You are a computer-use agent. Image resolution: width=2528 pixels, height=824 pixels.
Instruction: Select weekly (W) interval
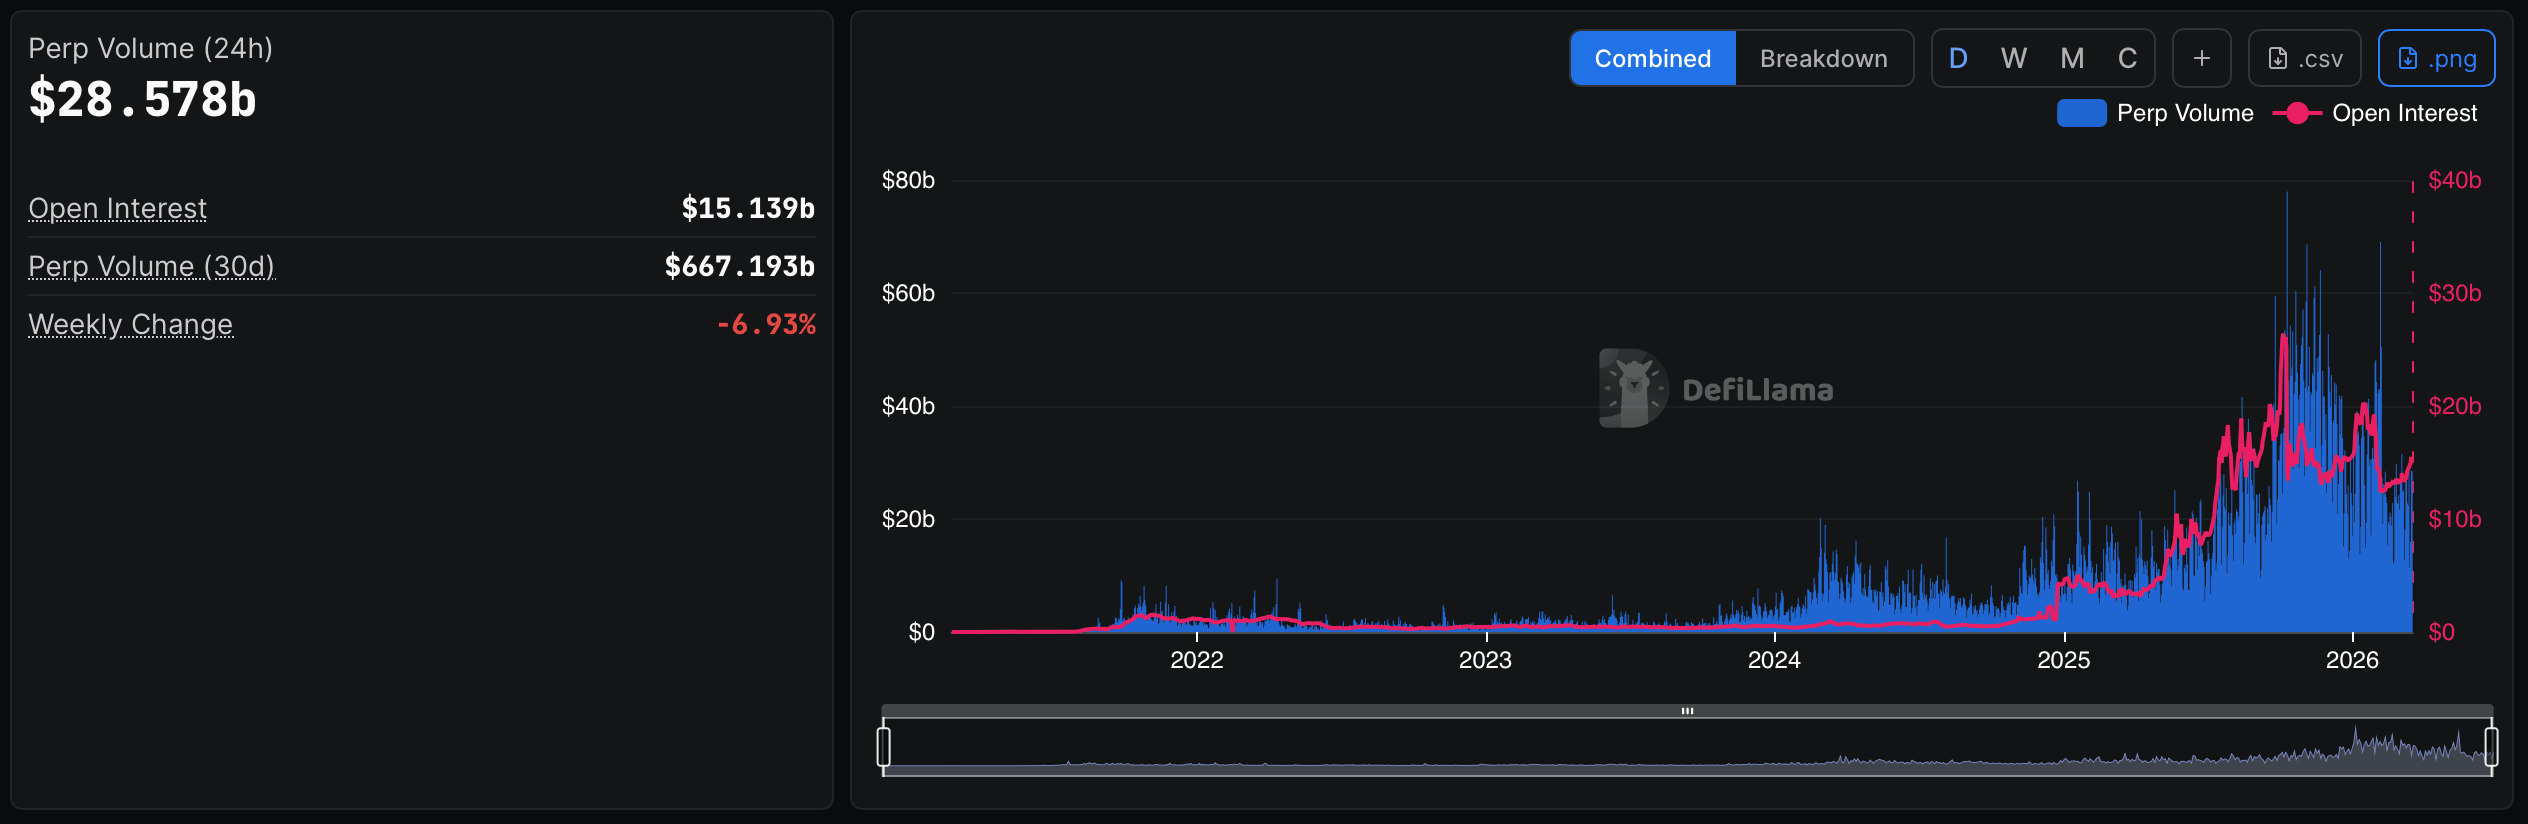(2014, 59)
